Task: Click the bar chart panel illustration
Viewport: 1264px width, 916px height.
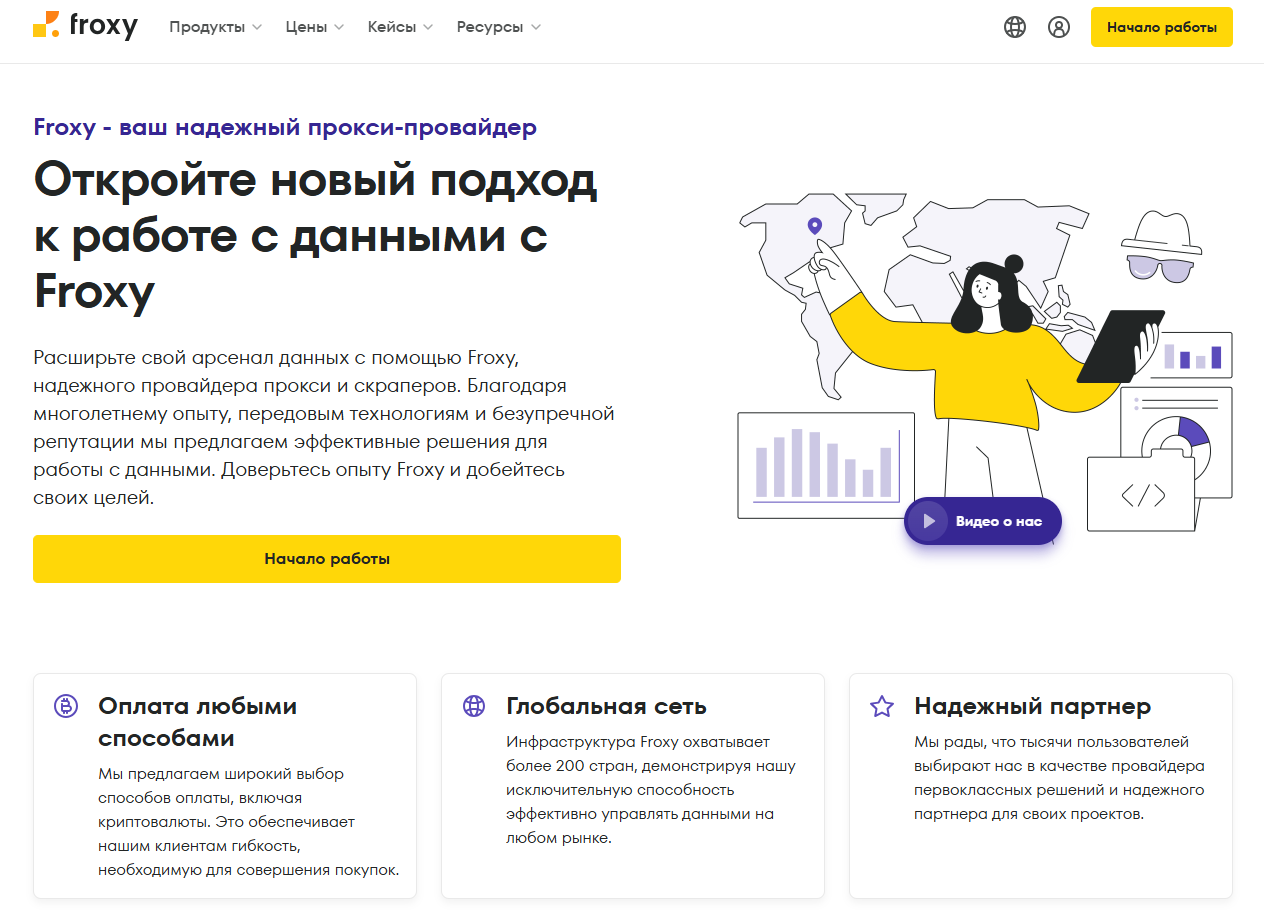Action: 826,465
